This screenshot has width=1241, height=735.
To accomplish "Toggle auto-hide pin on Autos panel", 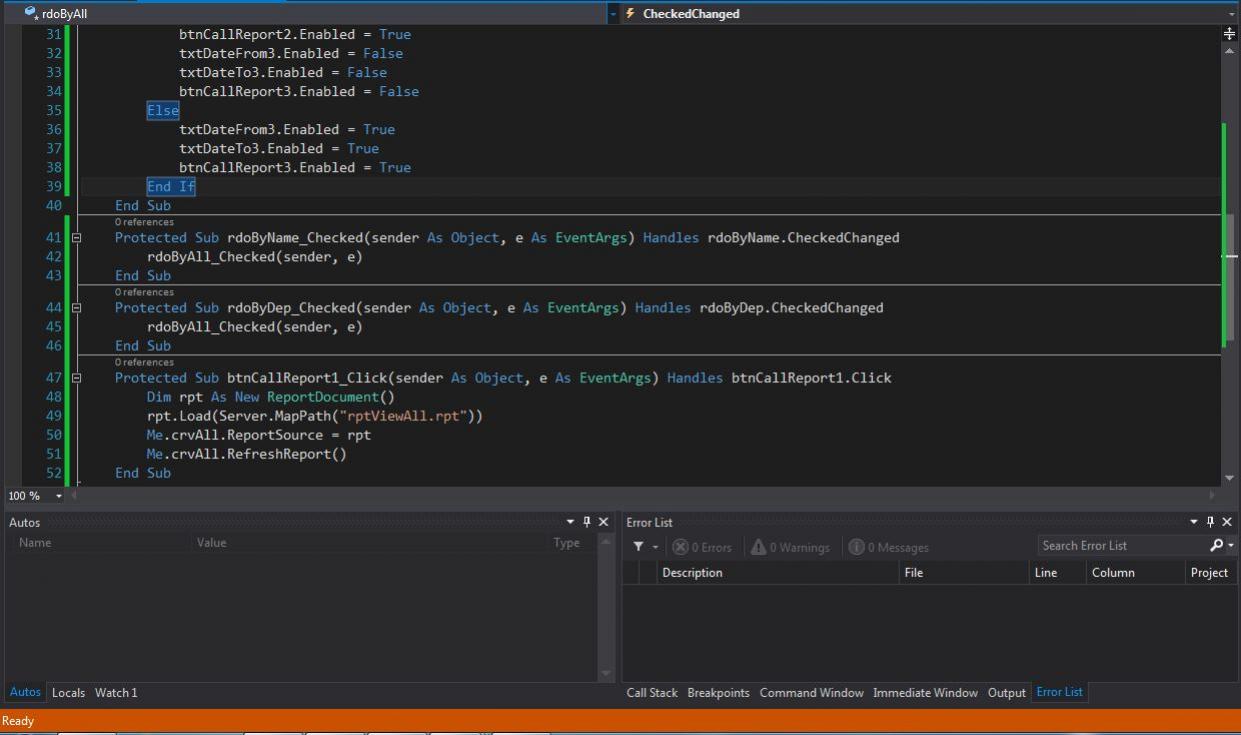I will [x=587, y=522].
